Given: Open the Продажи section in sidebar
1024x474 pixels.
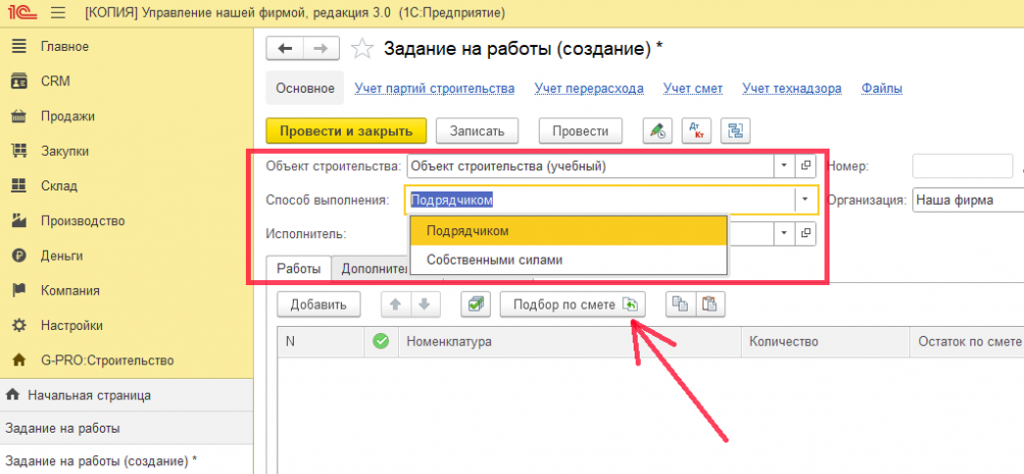Looking at the screenshot, I should (67, 116).
